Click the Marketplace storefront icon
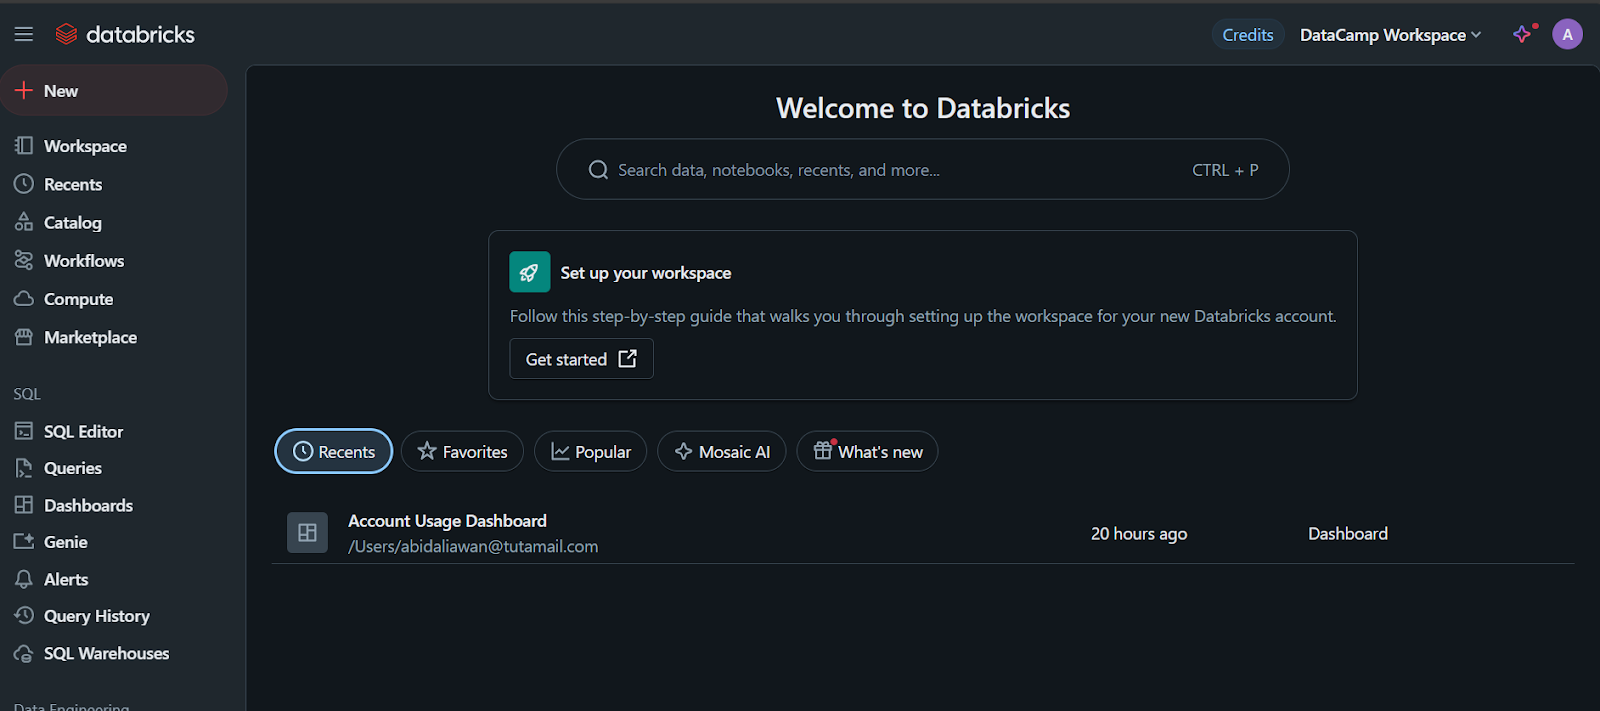1600x711 pixels. click(x=24, y=337)
